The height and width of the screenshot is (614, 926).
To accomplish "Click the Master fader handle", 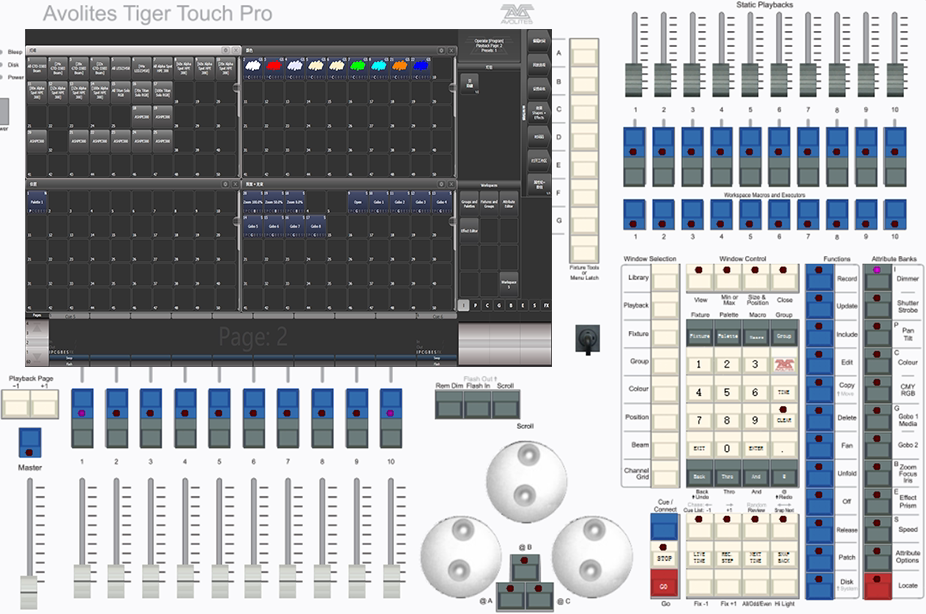I will pos(29,592).
